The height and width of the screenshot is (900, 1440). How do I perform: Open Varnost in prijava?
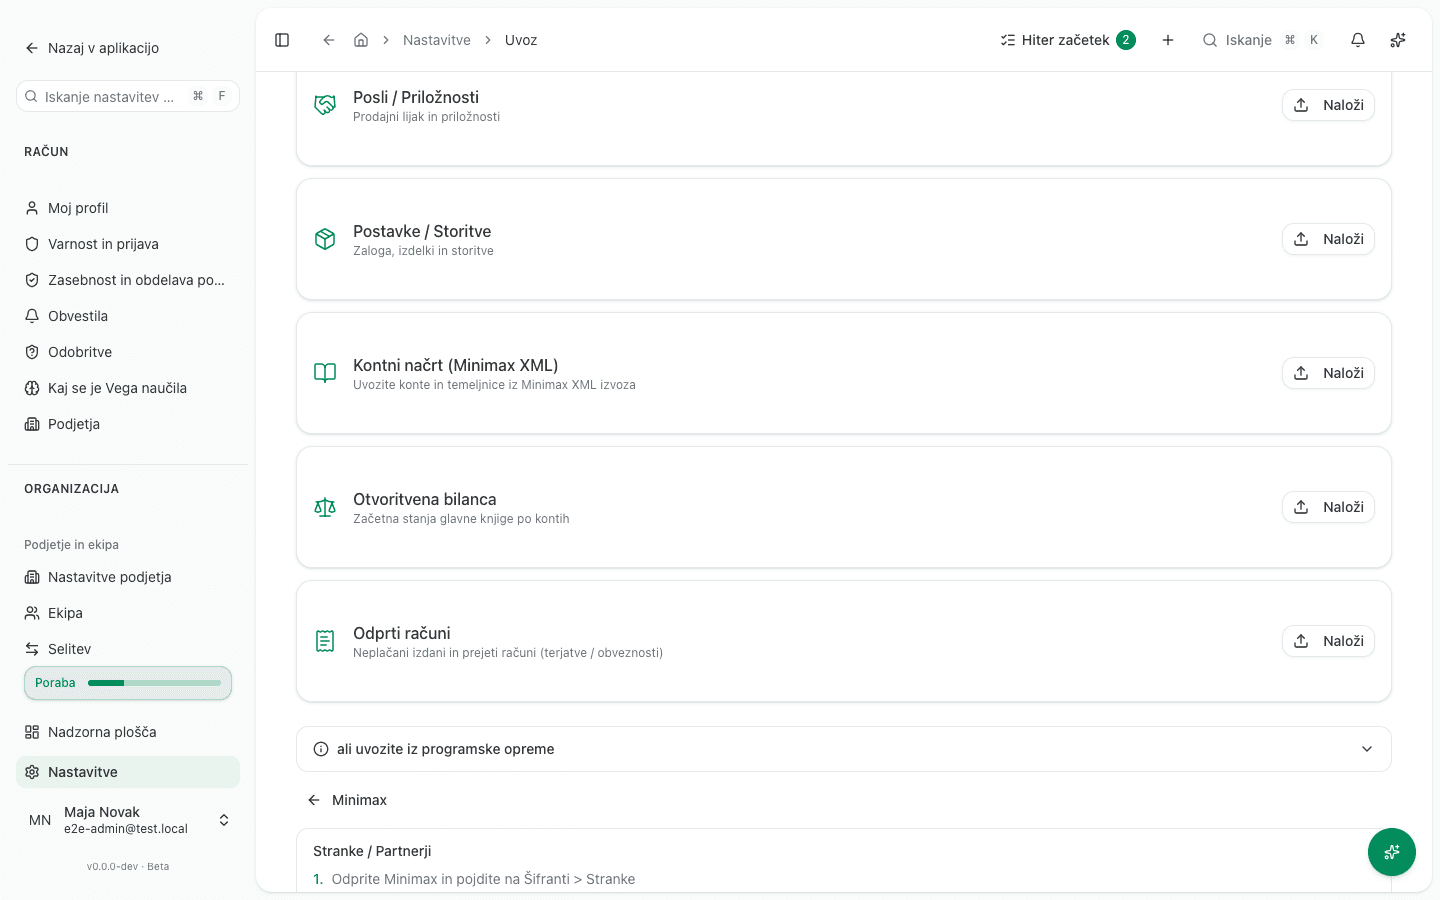128,244
